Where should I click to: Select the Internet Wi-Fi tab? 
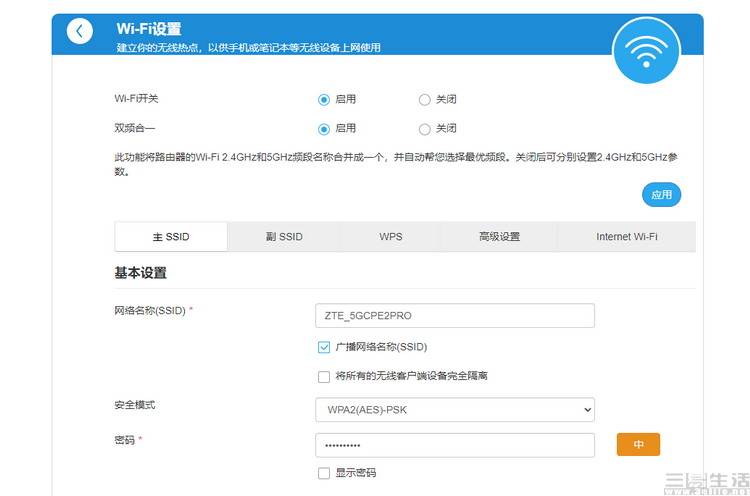(x=626, y=237)
